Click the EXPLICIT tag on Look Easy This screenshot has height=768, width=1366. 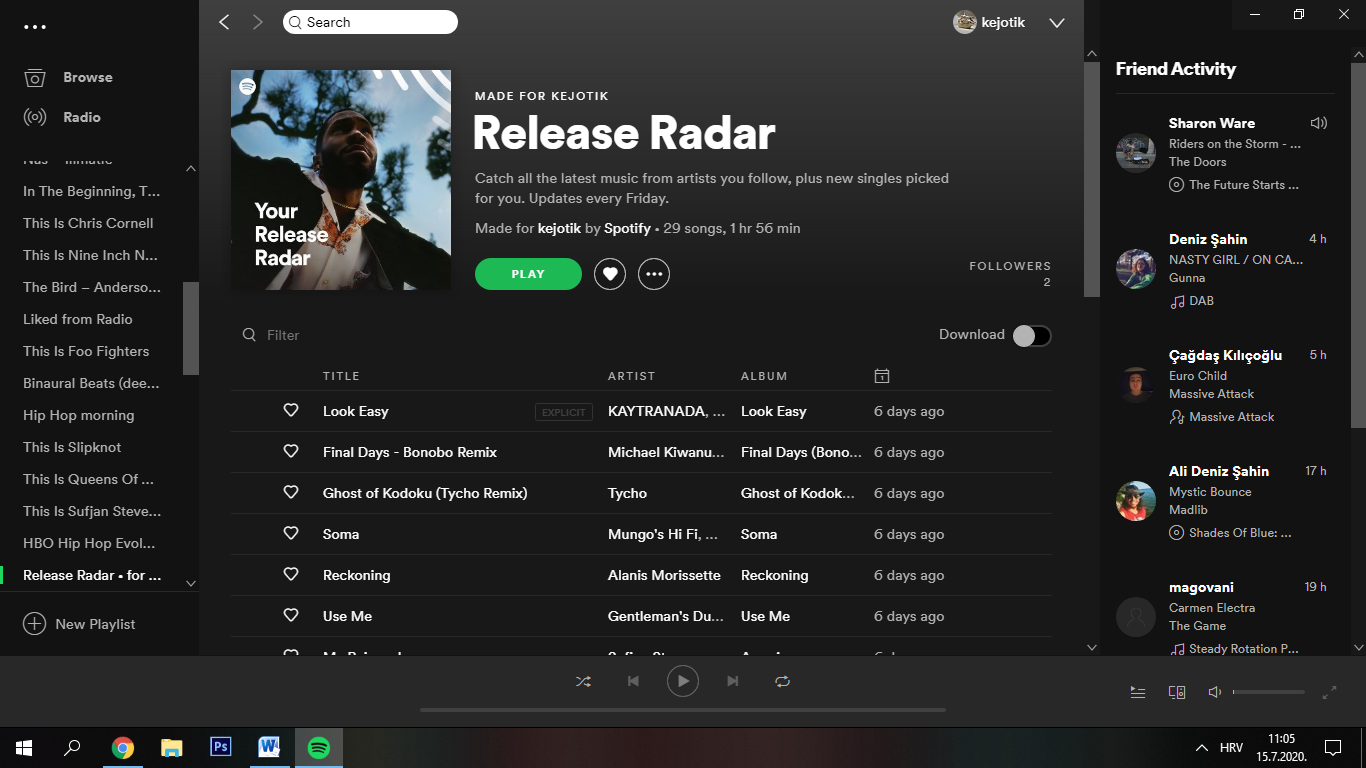pos(564,412)
